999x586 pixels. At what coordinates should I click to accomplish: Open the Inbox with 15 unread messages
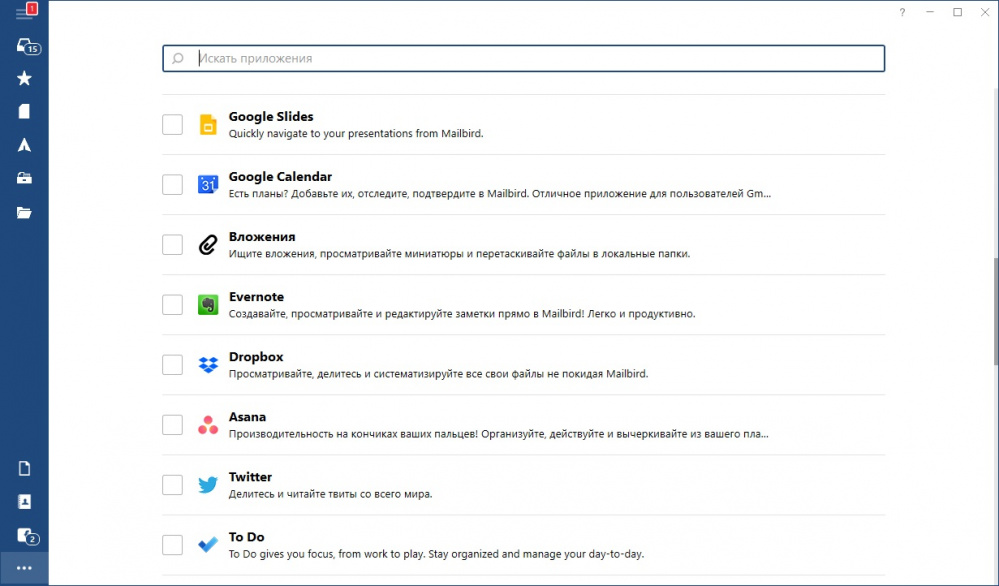click(x=25, y=46)
